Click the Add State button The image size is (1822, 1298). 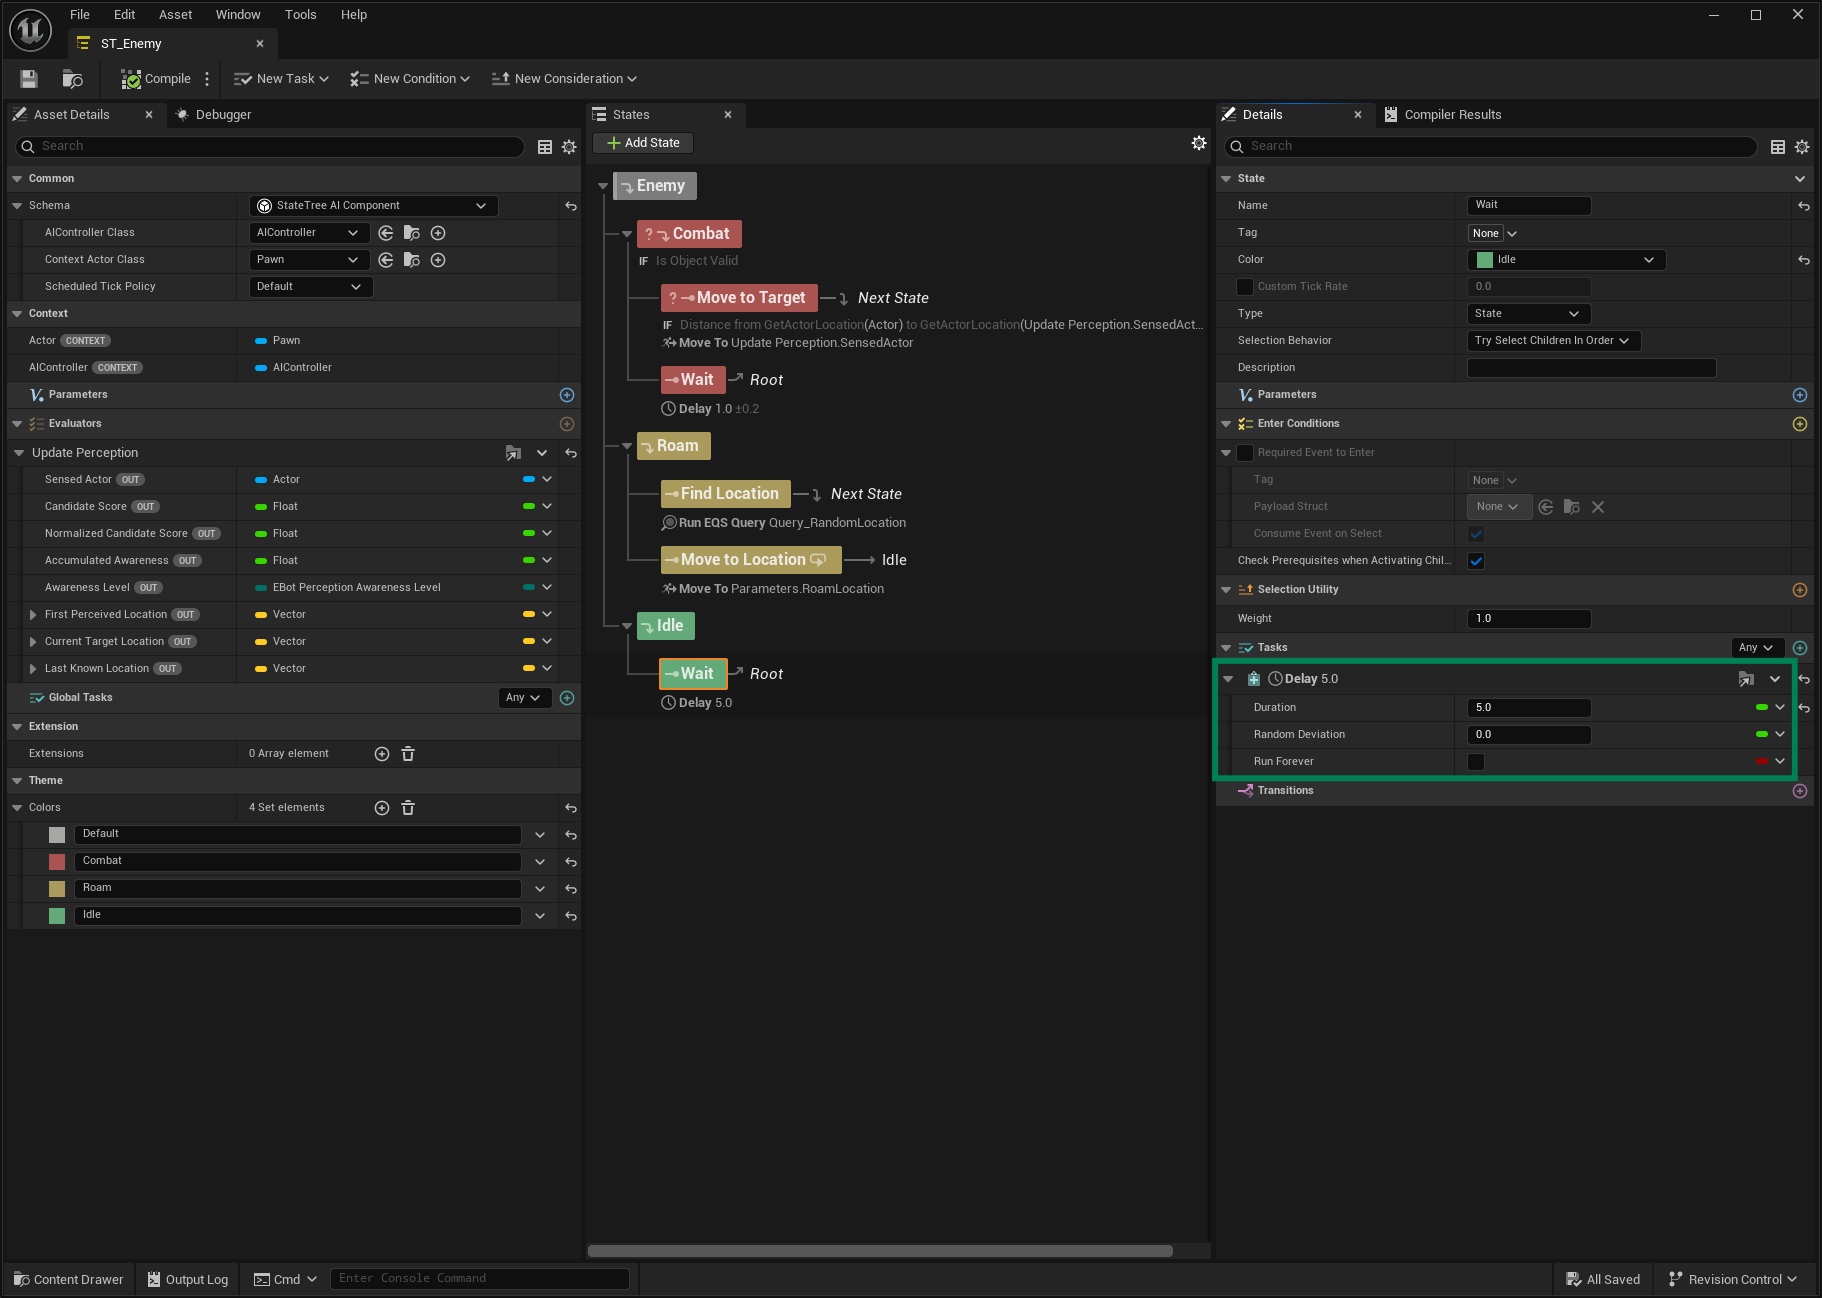(x=643, y=143)
